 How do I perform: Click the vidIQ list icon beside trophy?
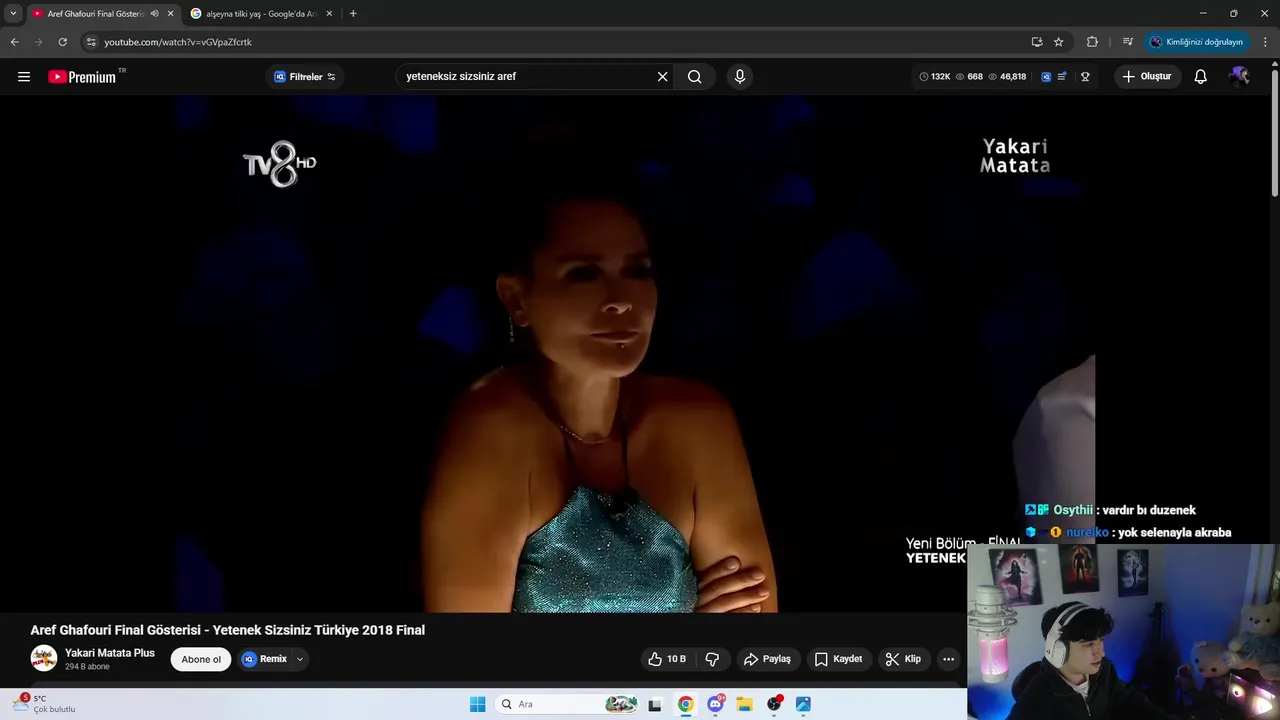click(x=1062, y=77)
